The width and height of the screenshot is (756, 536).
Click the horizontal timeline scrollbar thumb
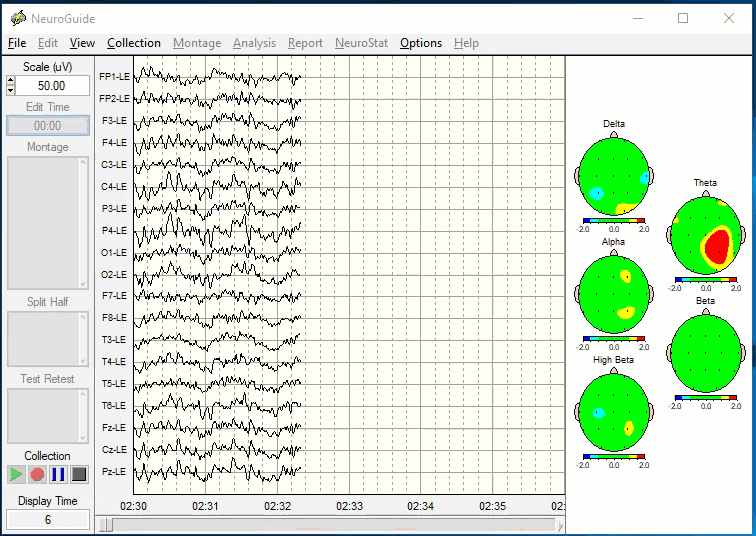[x=107, y=525]
